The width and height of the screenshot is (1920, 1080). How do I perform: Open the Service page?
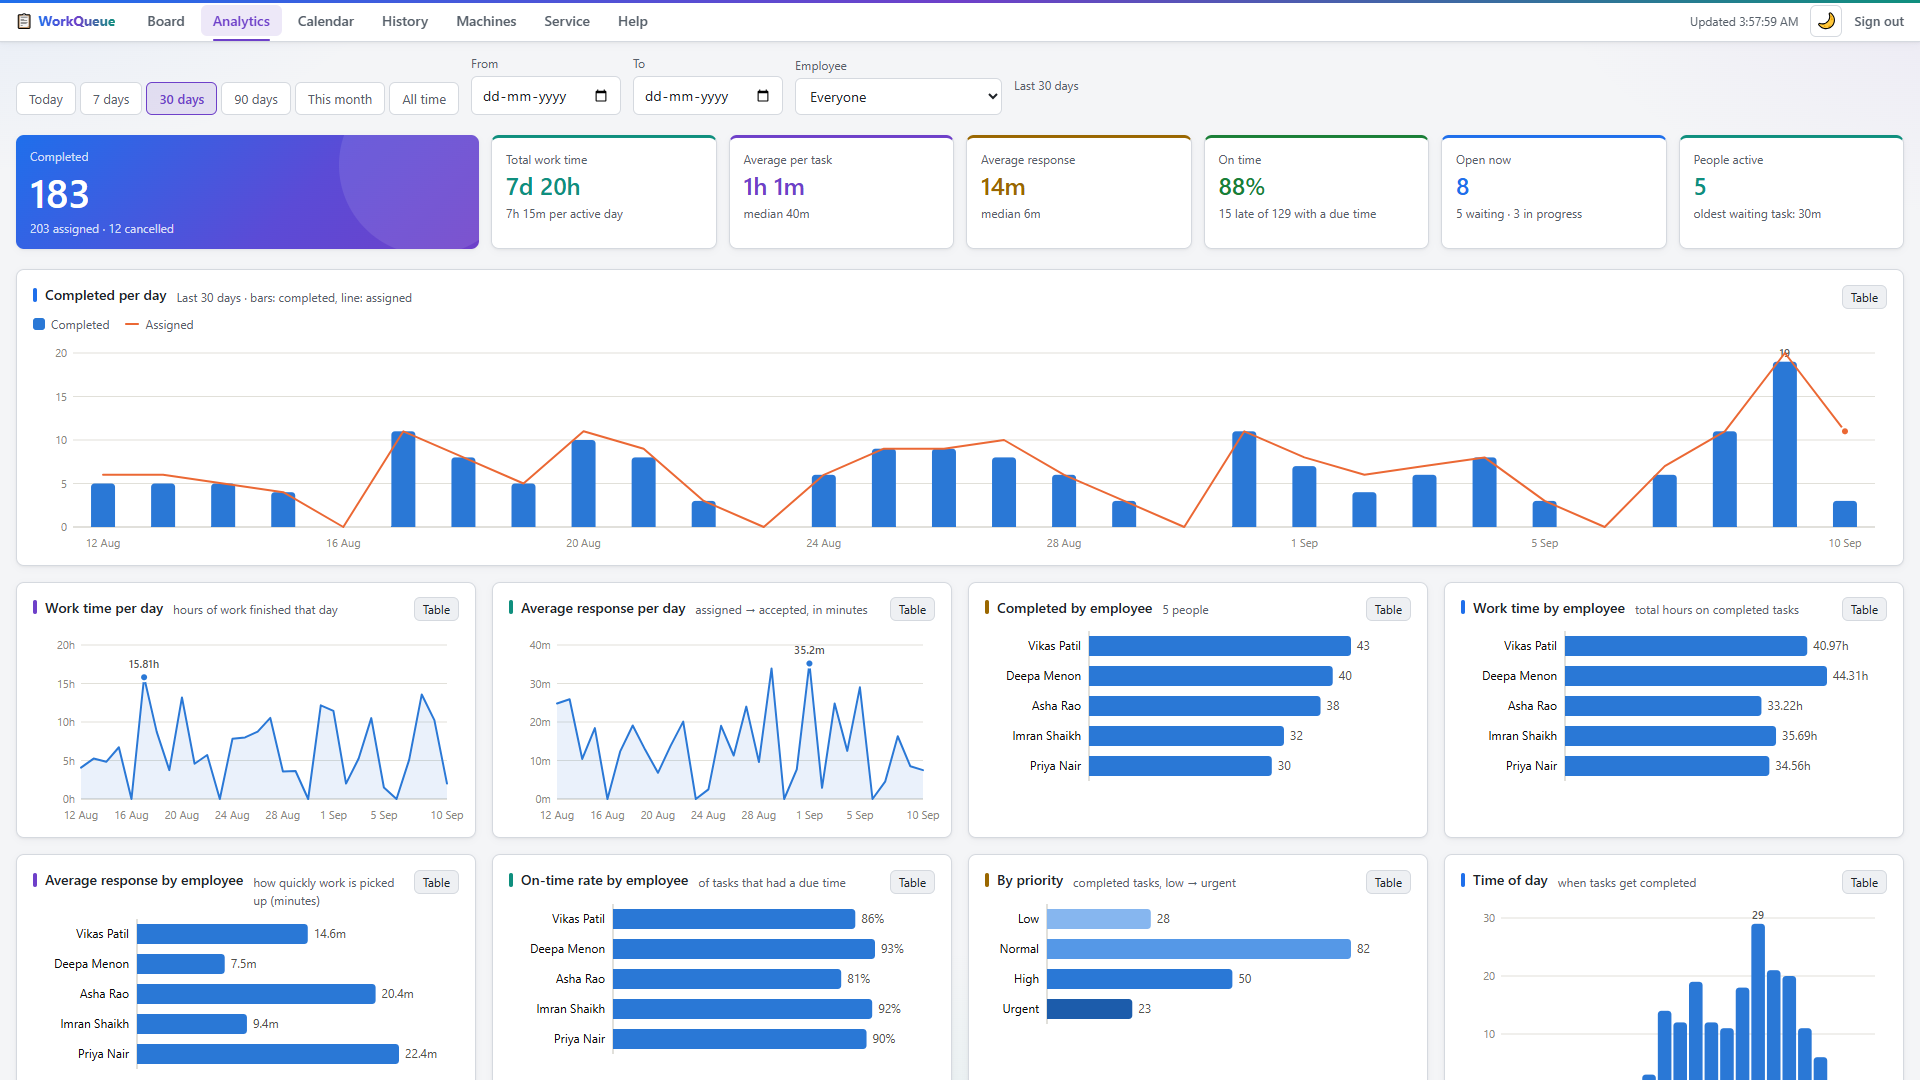[567, 21]
